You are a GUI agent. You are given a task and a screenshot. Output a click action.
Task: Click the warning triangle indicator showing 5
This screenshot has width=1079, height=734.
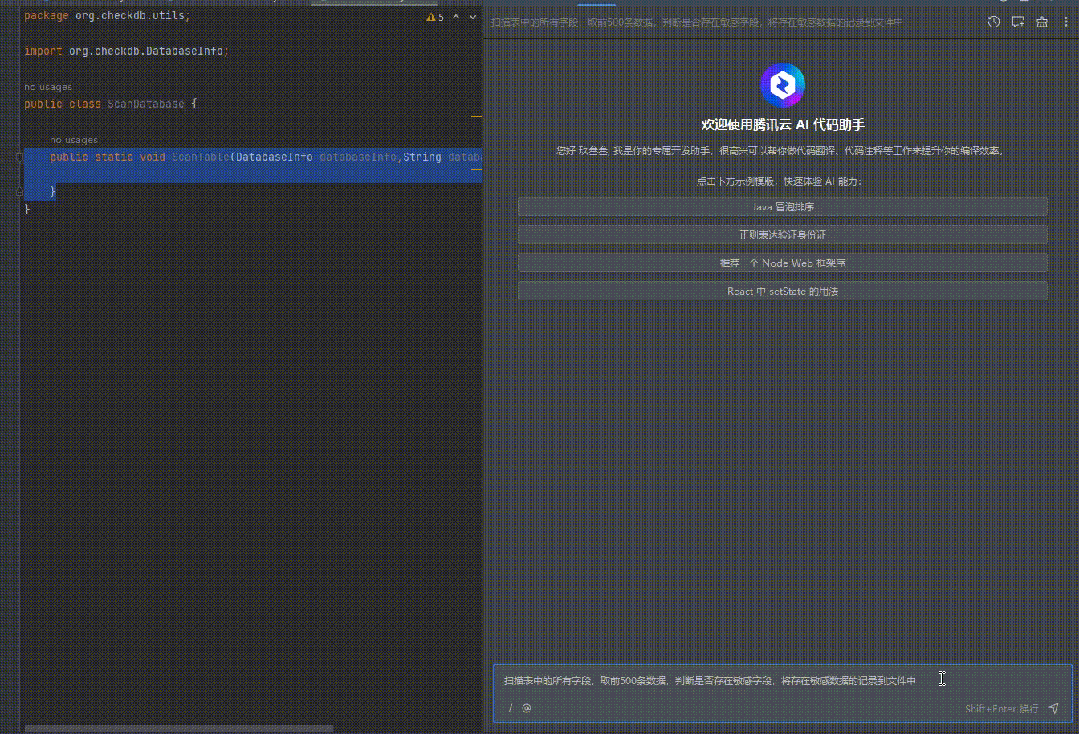pyautogui.click(x=435, y=17)
